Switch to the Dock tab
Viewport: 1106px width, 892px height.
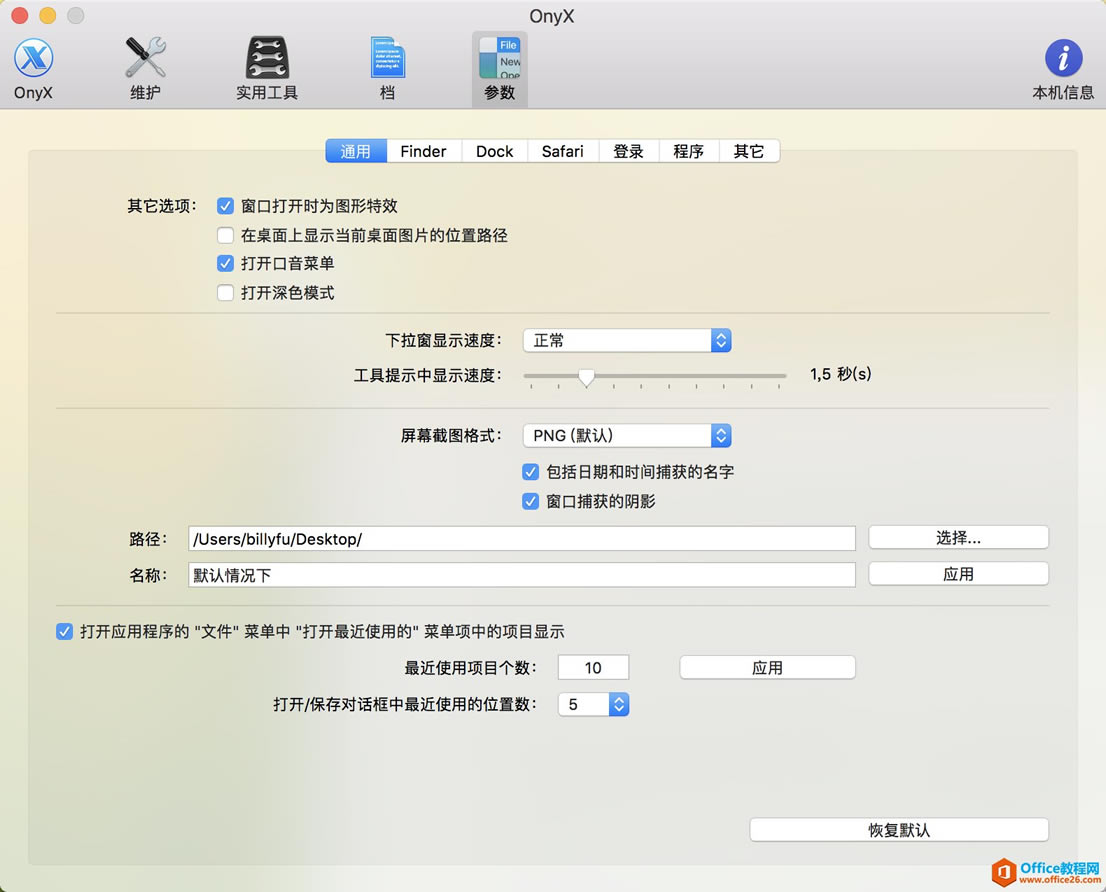coord(494,151)
